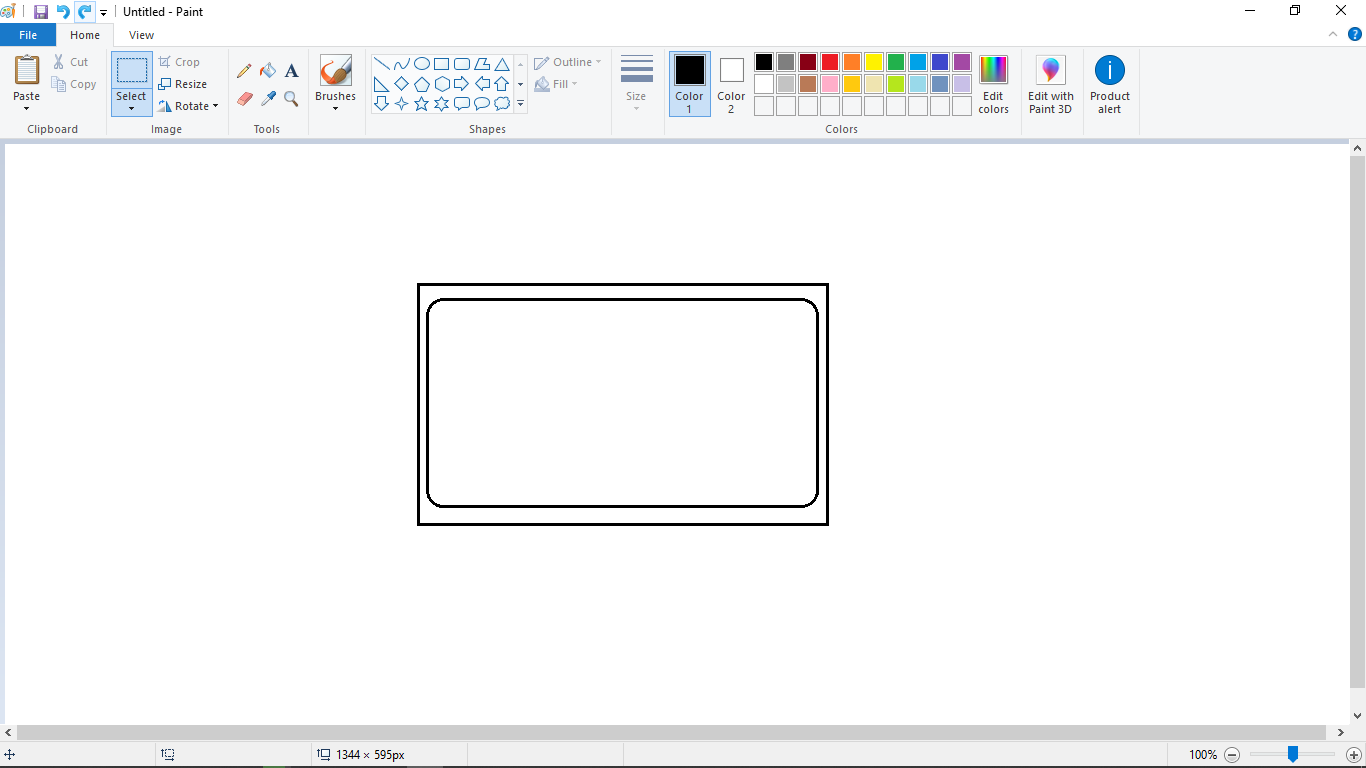Activate the Text tool
This screenshot has width=1366, height=768.
291,71
